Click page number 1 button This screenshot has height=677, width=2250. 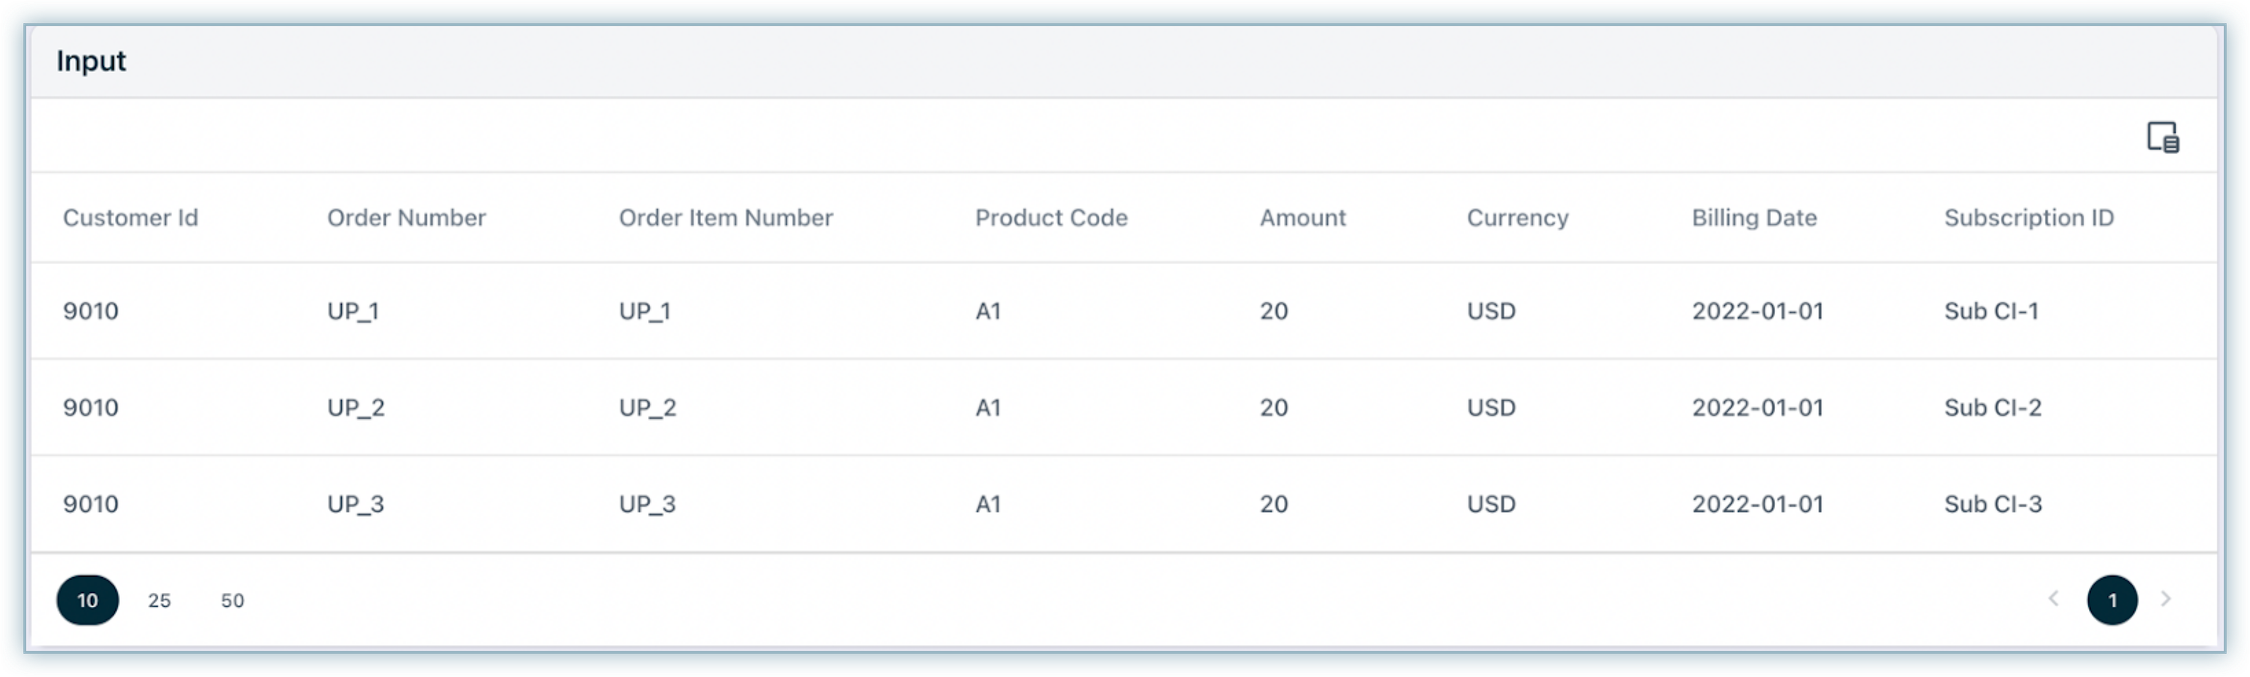(2111, 600)
